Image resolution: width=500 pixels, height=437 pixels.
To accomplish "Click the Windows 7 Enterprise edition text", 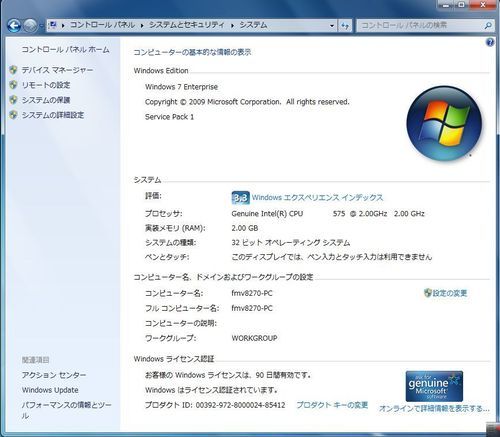I will click(x=181, y=87).
